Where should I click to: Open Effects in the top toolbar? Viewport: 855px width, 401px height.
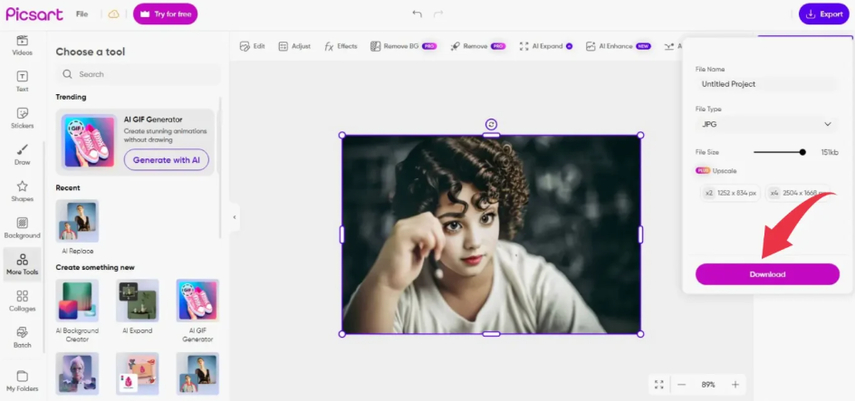click(340, 46)
